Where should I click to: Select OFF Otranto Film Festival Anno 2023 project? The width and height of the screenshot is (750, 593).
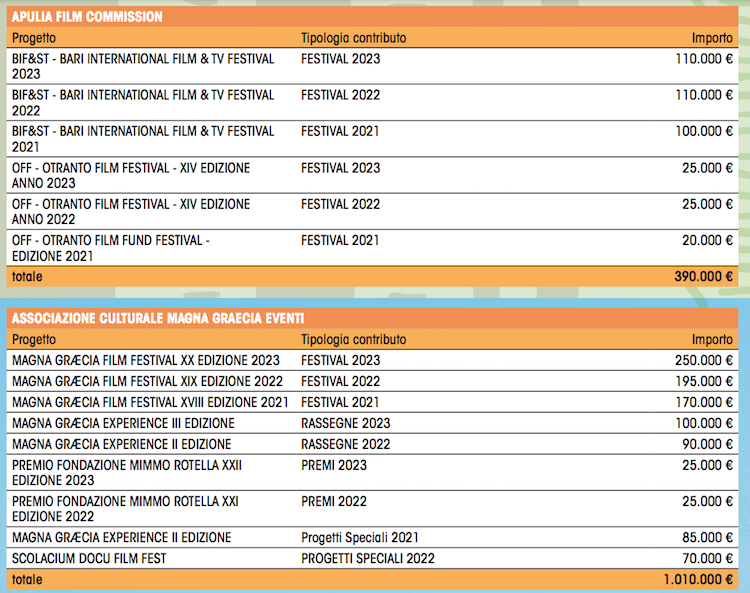pos(131,176)
